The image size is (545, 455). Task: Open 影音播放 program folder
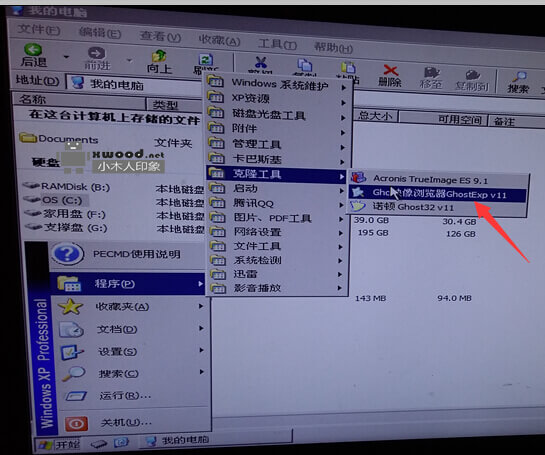(277, 288)
